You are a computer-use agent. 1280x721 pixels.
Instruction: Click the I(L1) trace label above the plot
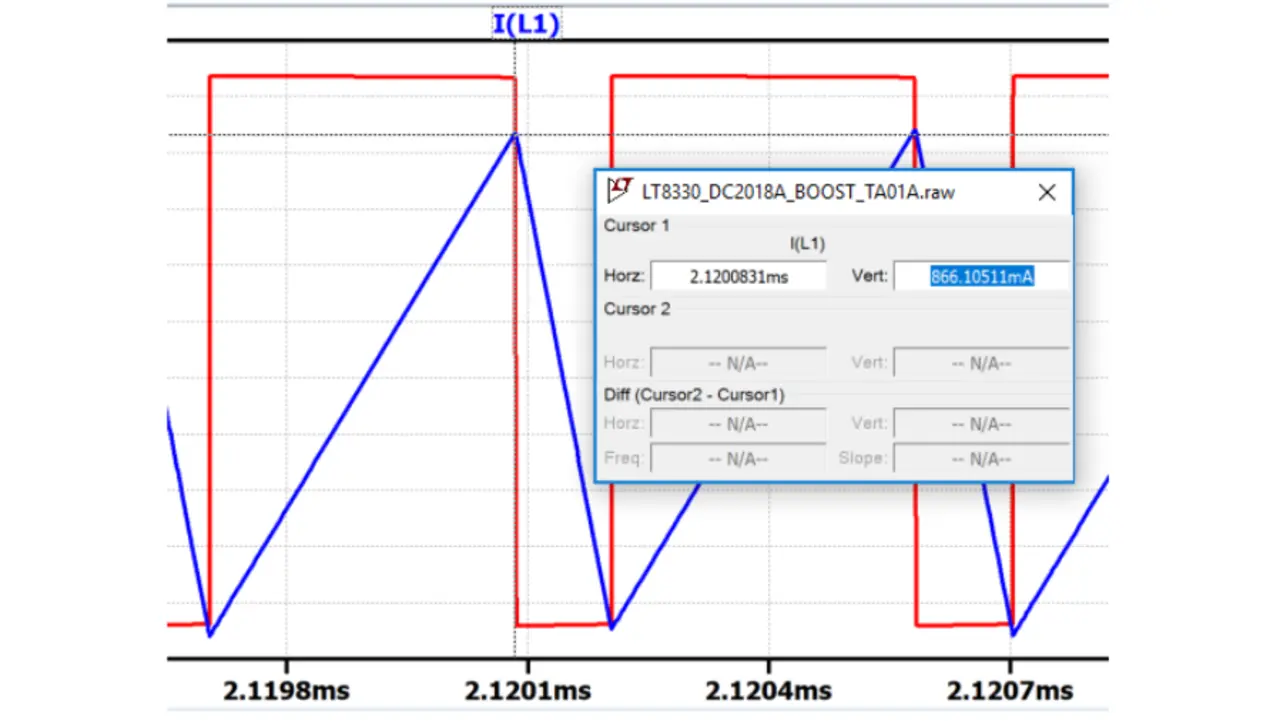pyautogui.click(x=526, y=24)
